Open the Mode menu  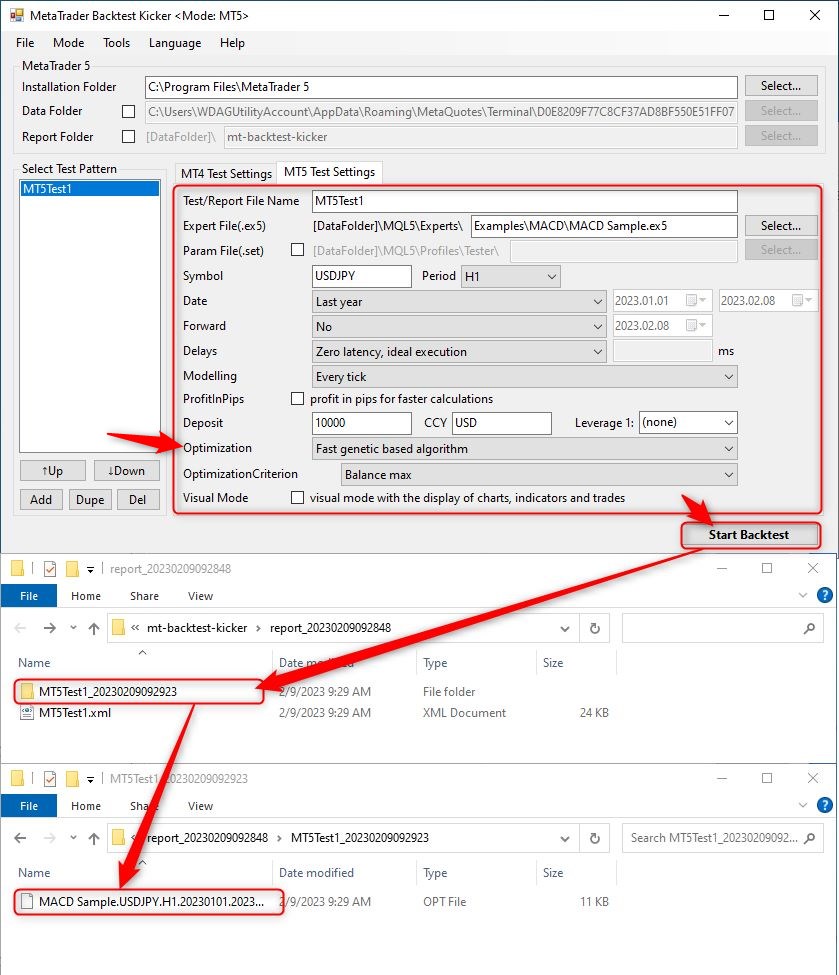[x=68, y=43]
